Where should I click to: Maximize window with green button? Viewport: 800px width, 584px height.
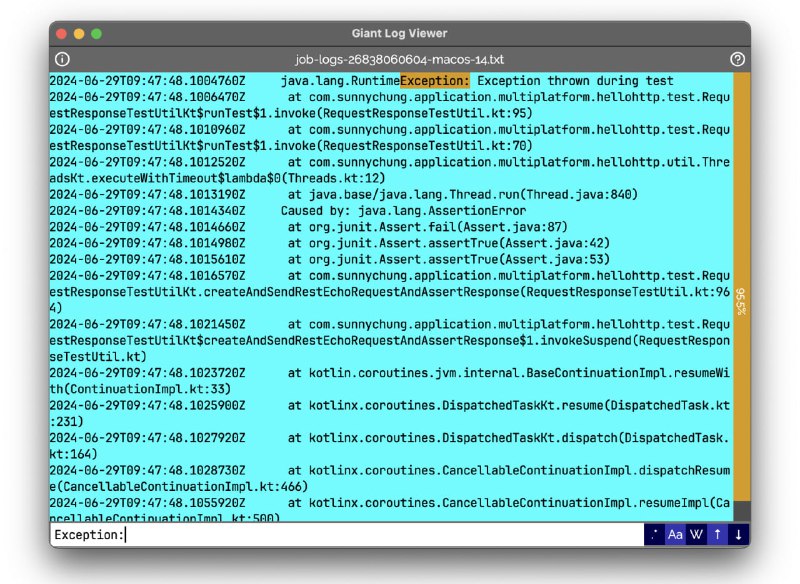pyautogui.click(x=97, y=33)
